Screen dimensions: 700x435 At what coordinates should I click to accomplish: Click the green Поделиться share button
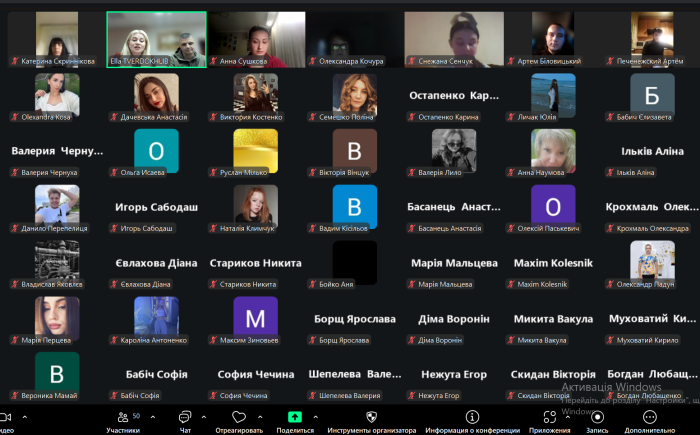295,417
